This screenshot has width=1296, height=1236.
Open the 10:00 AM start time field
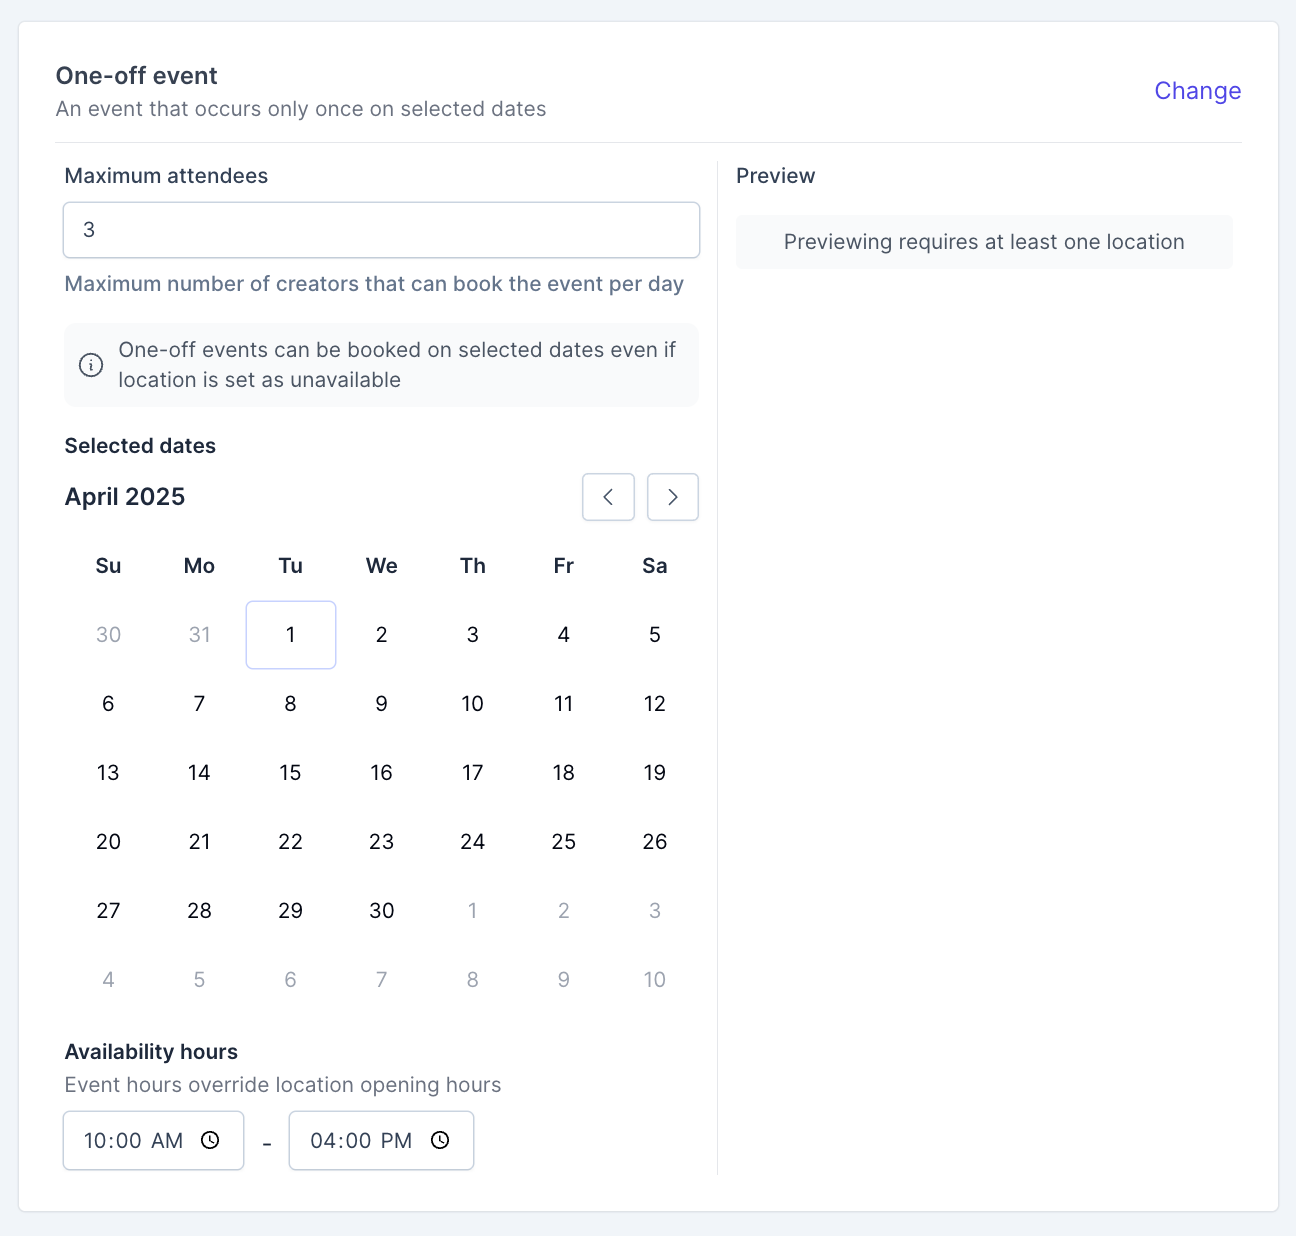click(x=134, y=1140)
